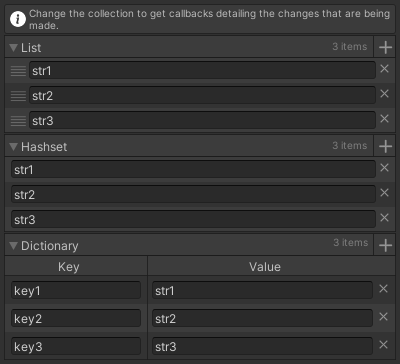Image resolution: width=400 pixels, height=364 pixels.
Task: Collapse the Dictionary foldout triangle
Action: pyautogui.click(x=13, y=246)
